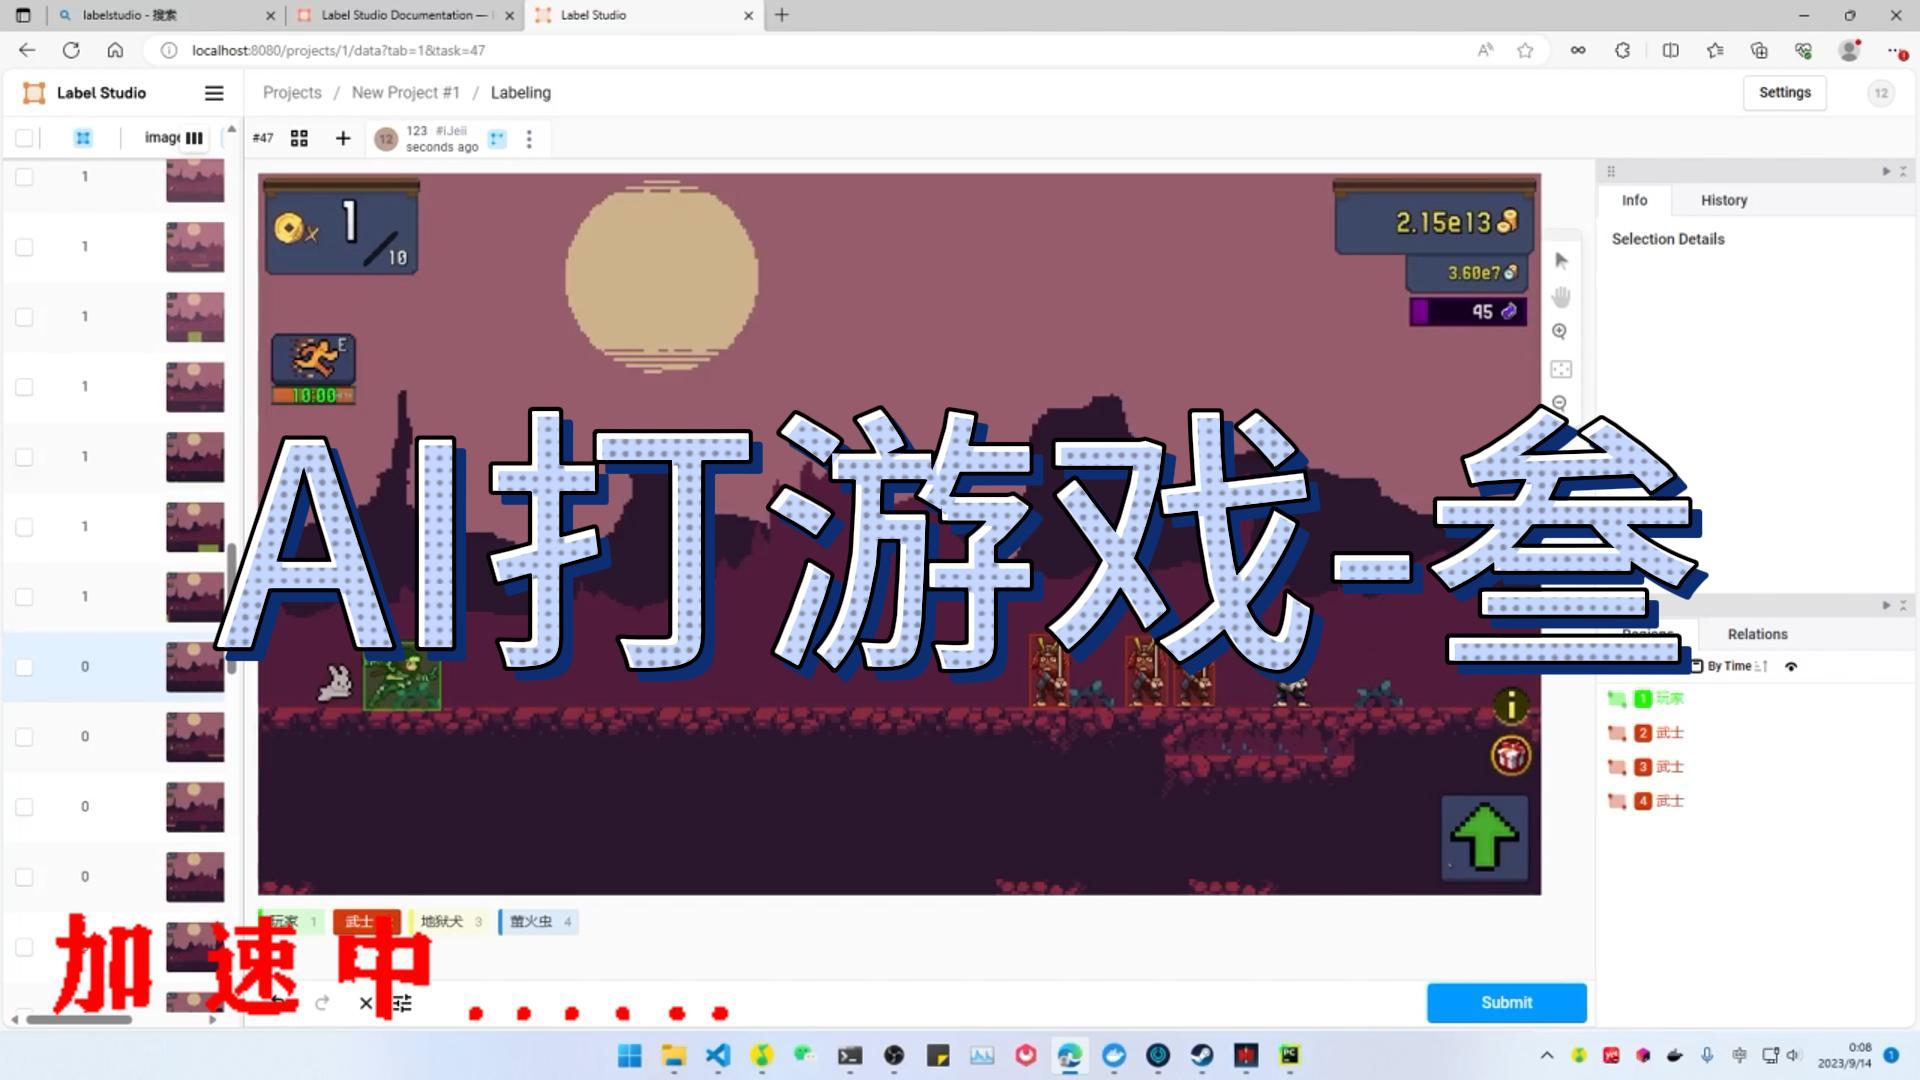Go to New Project #1 breadcrumb
The width and height of the screenshot is (1920, 1080).
(x=405, y=93)
